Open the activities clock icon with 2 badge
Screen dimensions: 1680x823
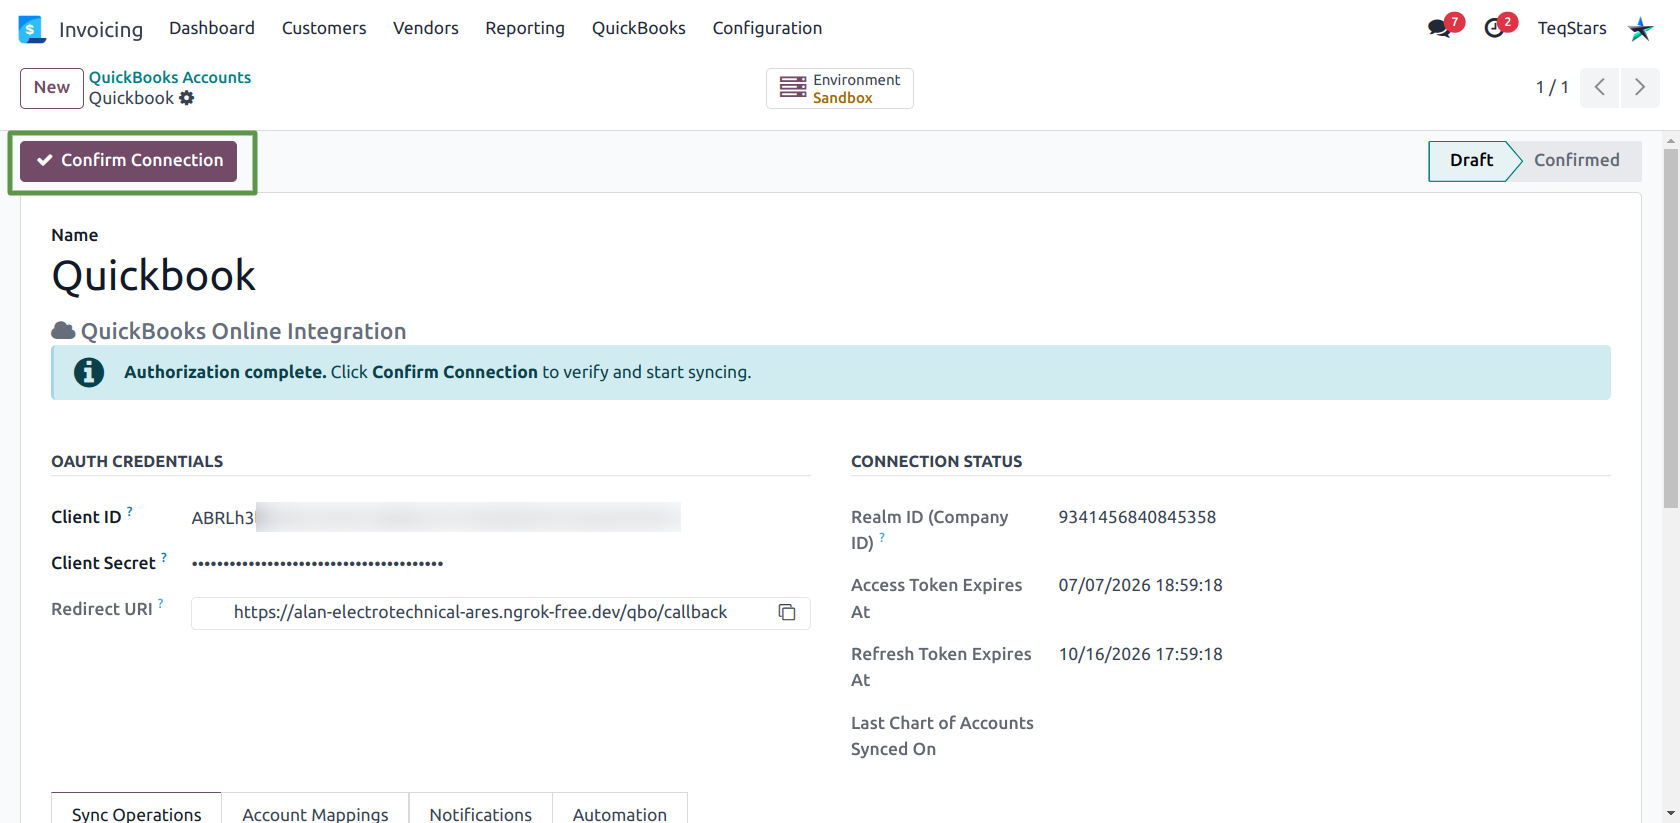coord(1494,28)
